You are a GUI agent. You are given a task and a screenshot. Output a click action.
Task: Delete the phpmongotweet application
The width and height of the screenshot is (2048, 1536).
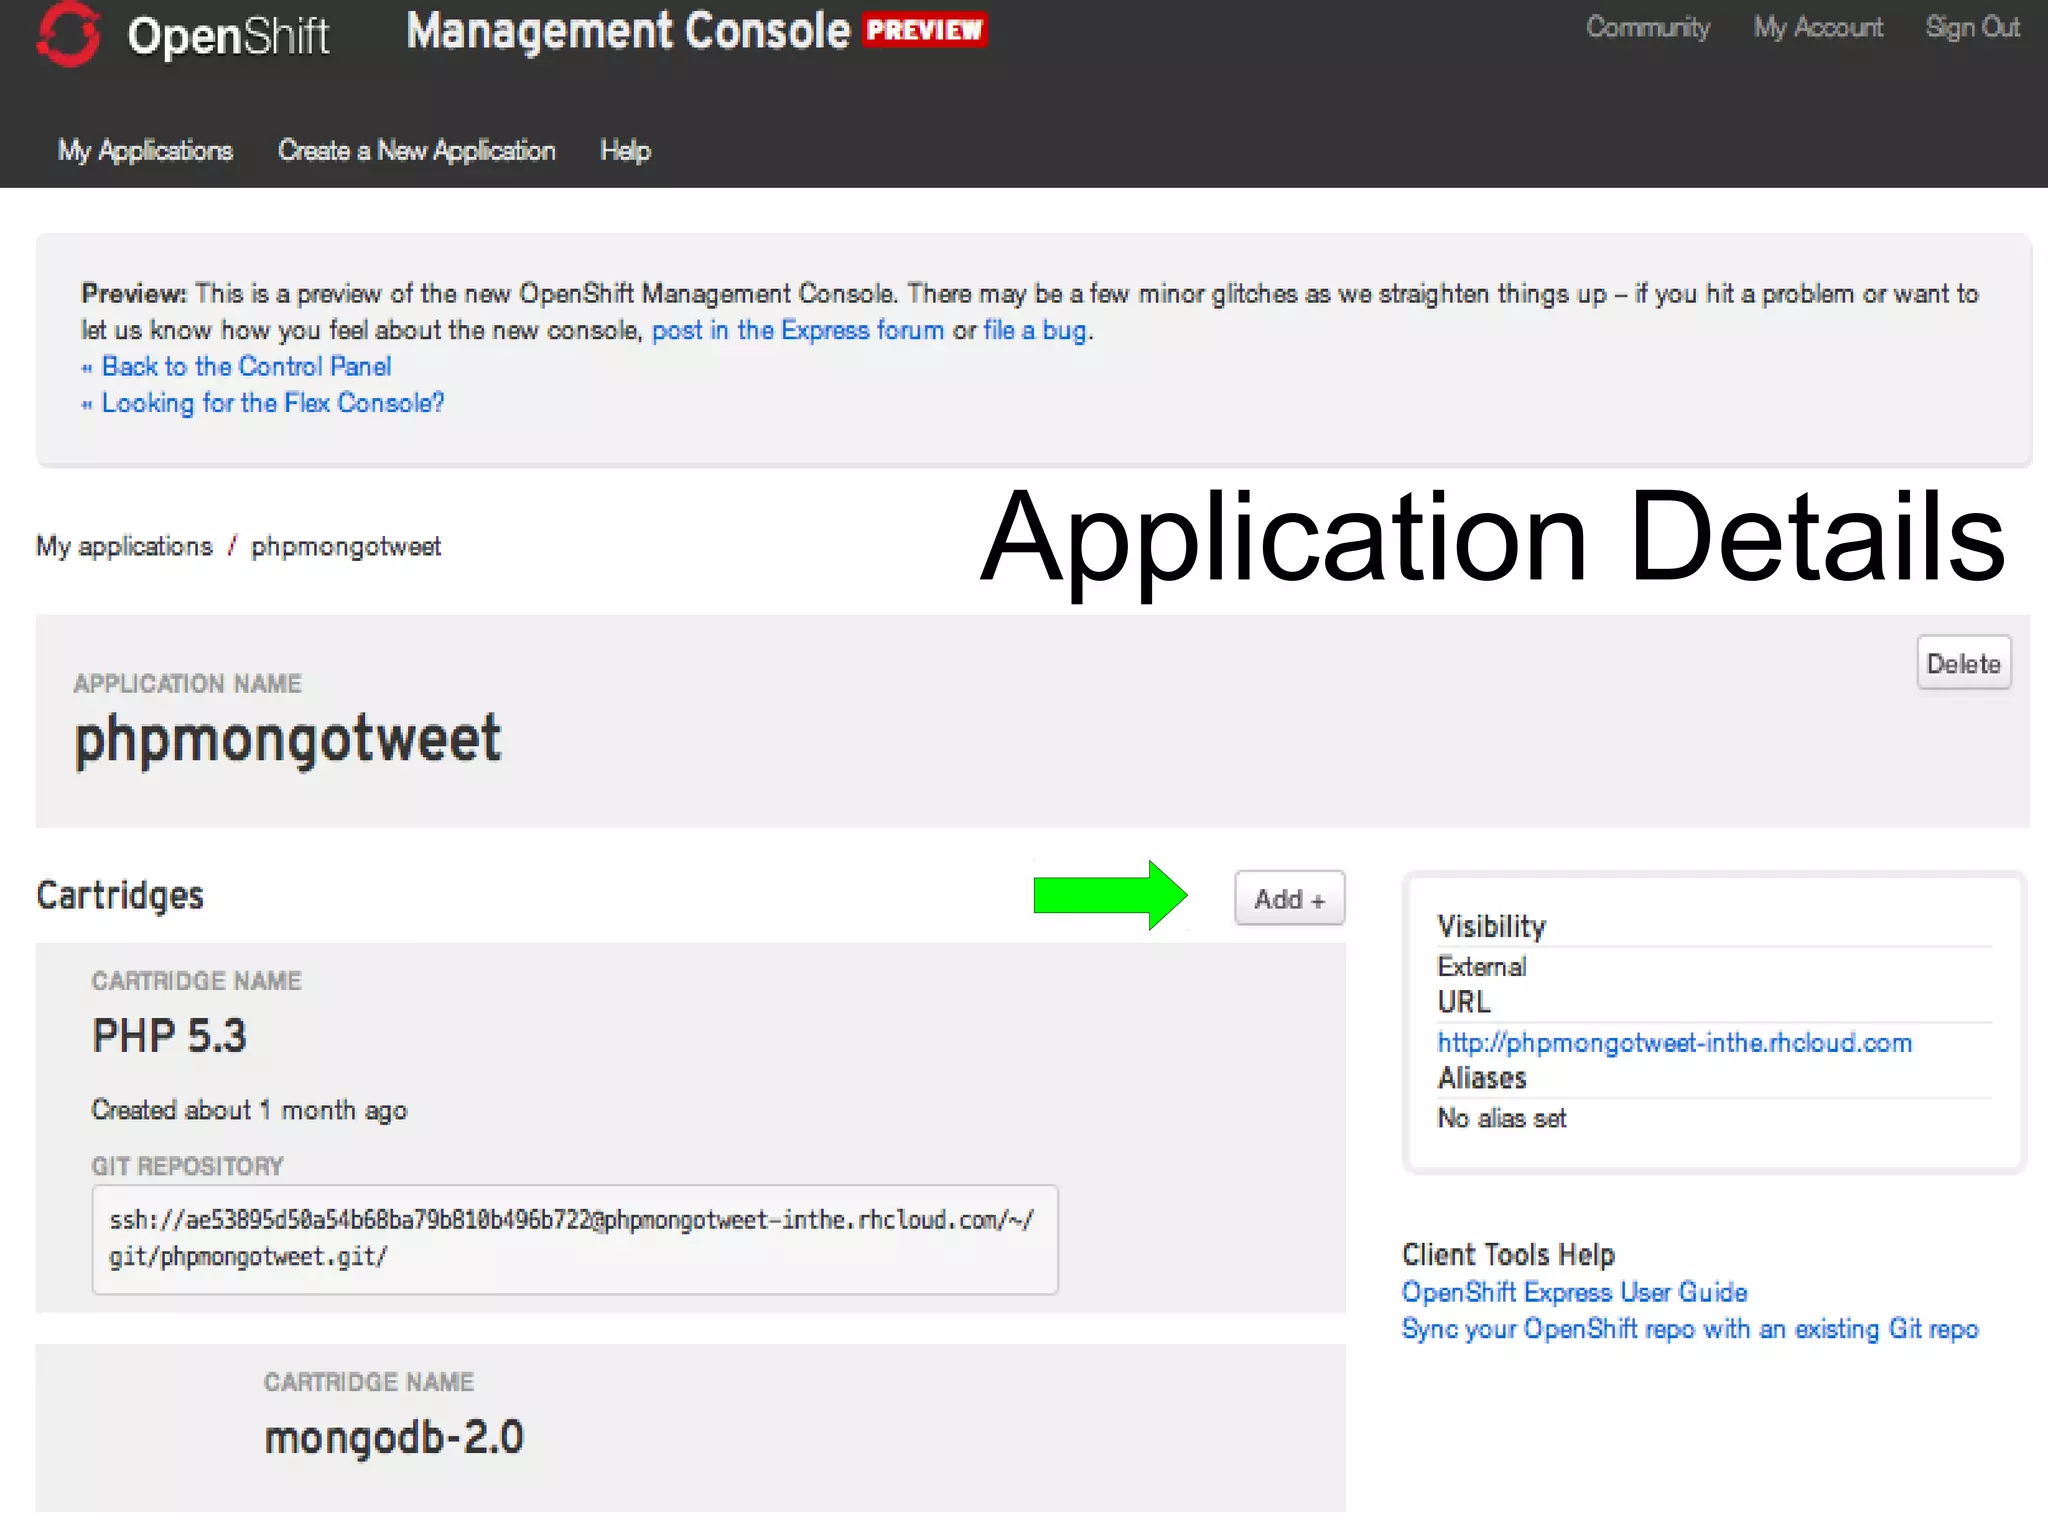(1963, 663)
